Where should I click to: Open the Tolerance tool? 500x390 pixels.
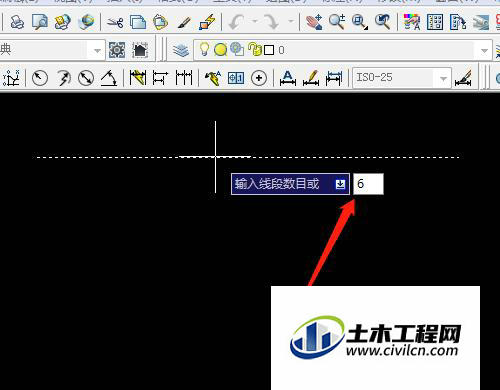coord(236,79)
